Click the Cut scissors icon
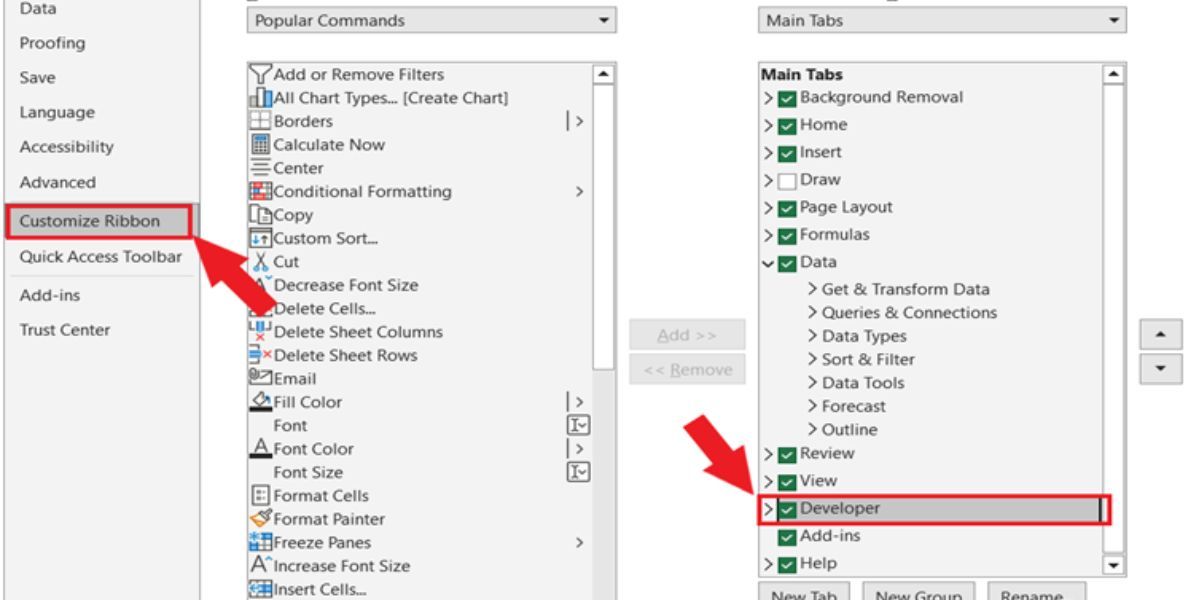This screenshot has height=600, width=1200. click(x=259, y=261)
